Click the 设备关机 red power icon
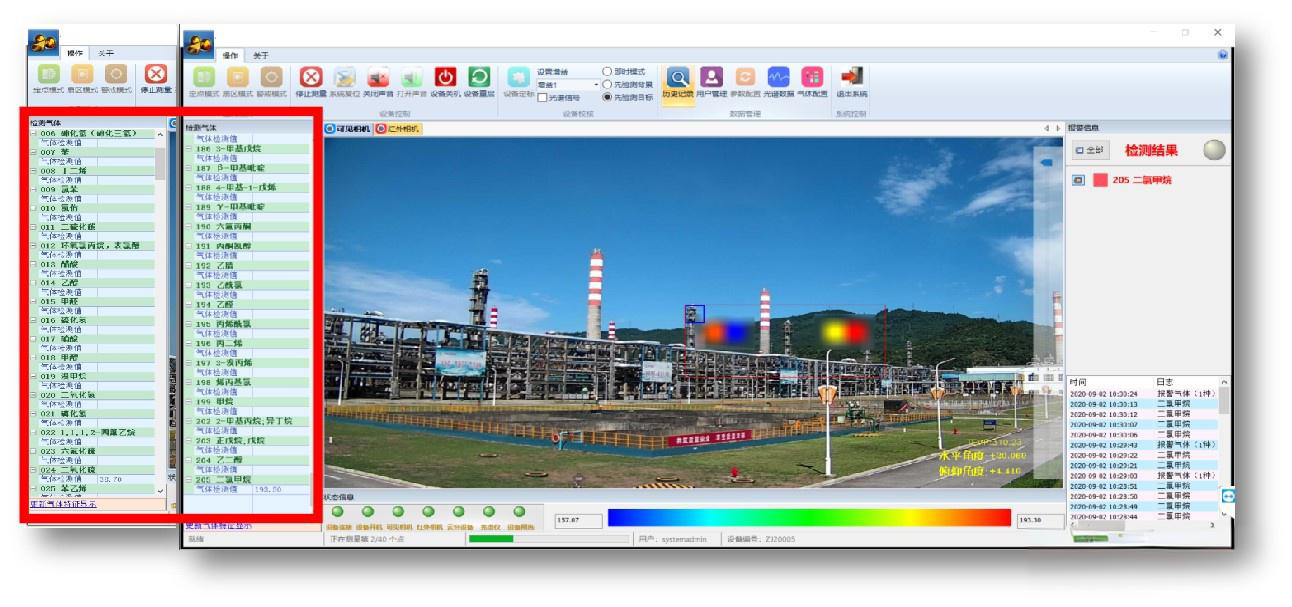 (446, 78)
